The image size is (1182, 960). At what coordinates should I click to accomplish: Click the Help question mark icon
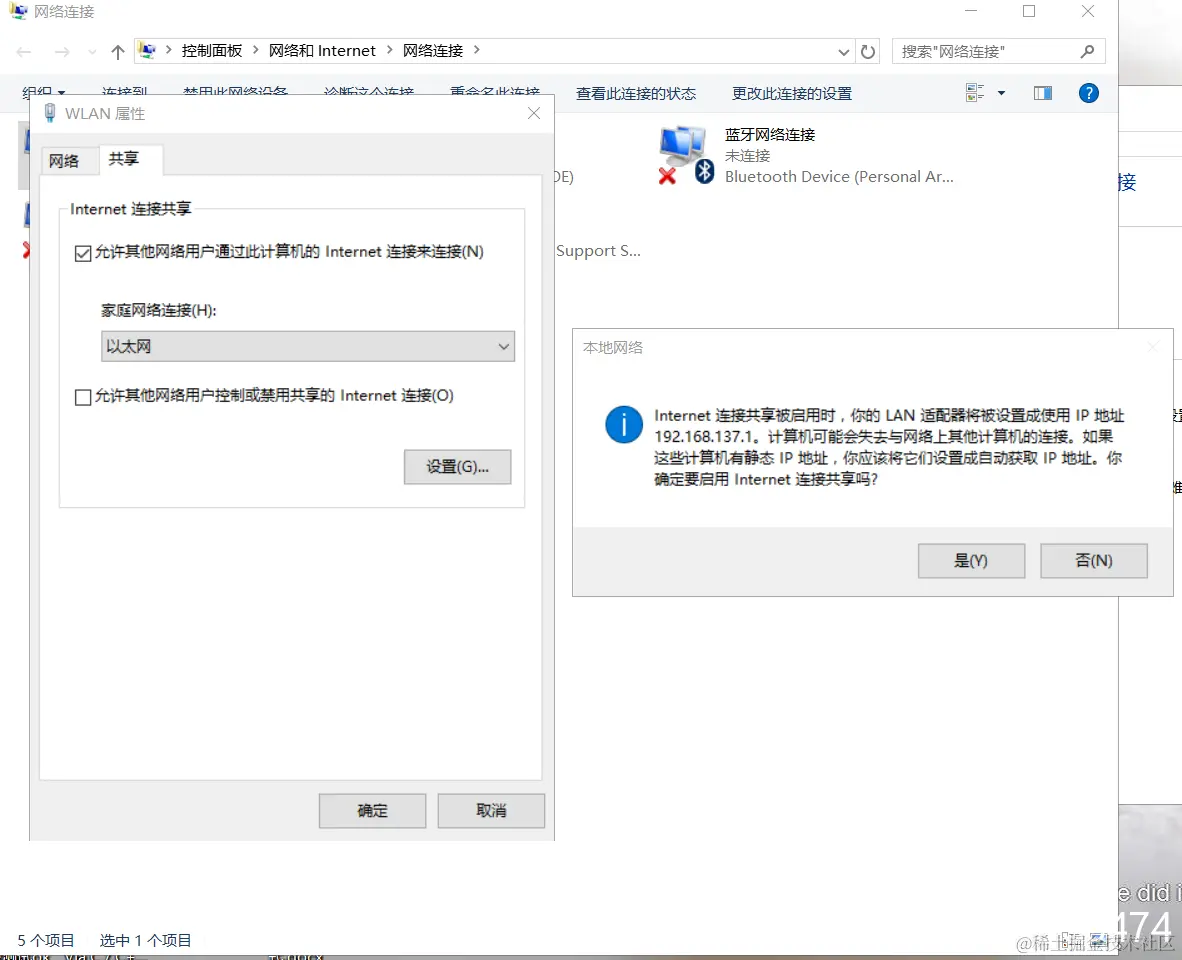tap(1088, 93)
